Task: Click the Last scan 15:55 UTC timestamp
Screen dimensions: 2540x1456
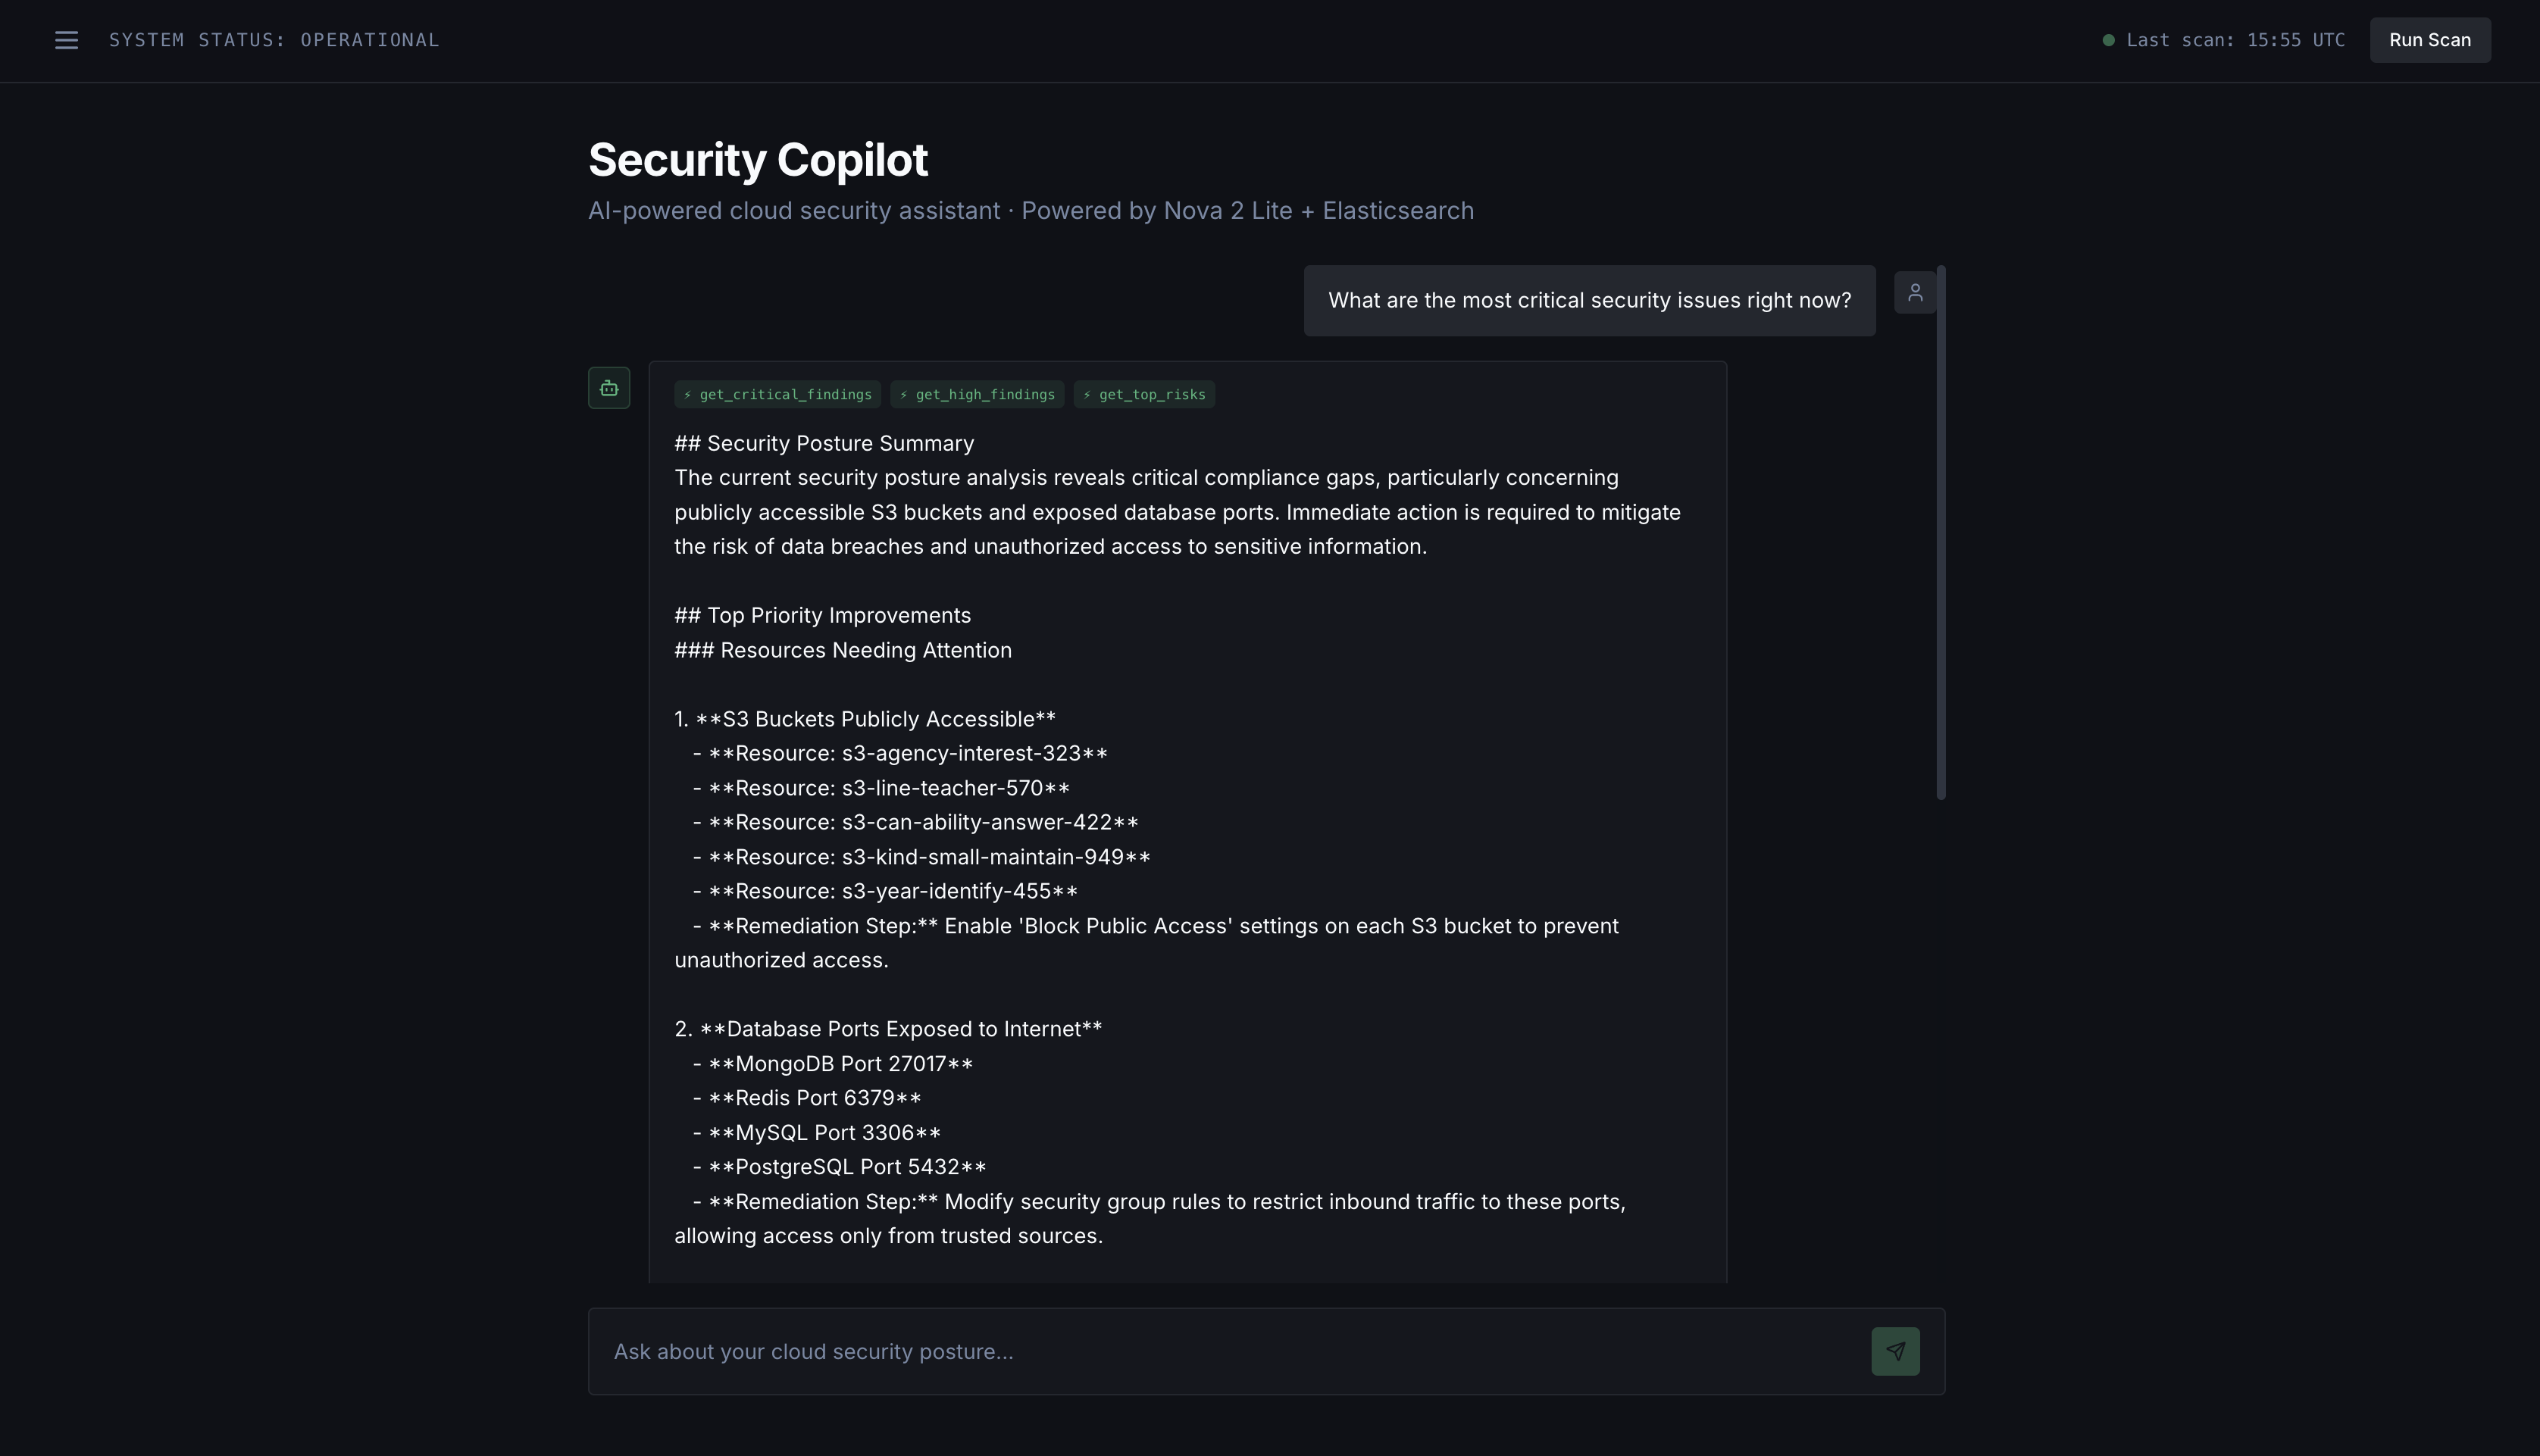Action: tap(2235, 40)
